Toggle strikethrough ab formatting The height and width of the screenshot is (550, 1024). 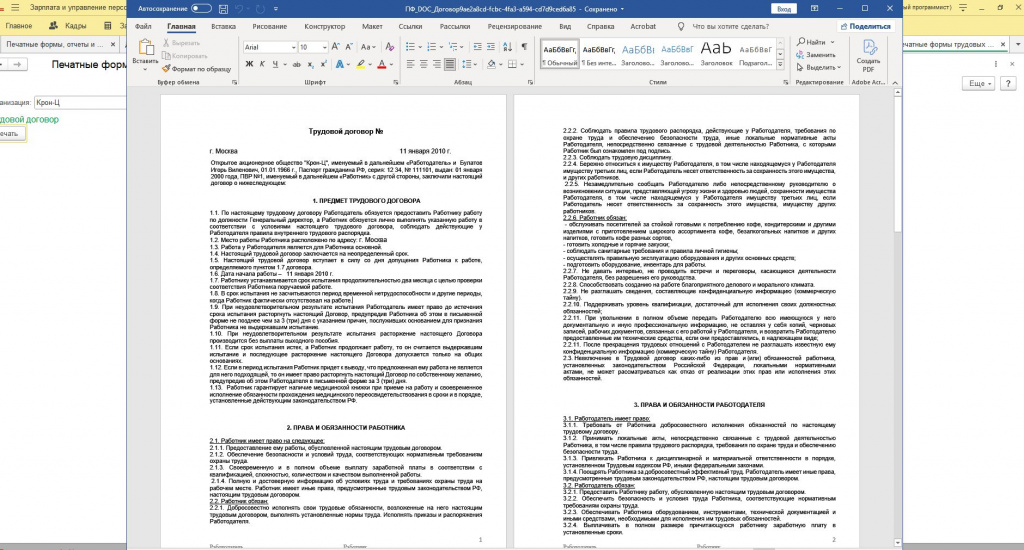point(296,64)
